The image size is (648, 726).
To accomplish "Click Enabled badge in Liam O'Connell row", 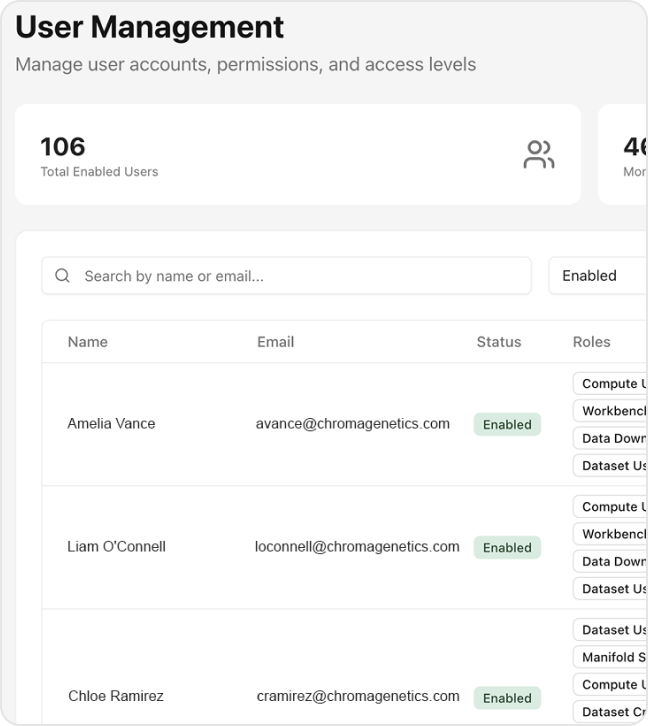I will point(507,547).
